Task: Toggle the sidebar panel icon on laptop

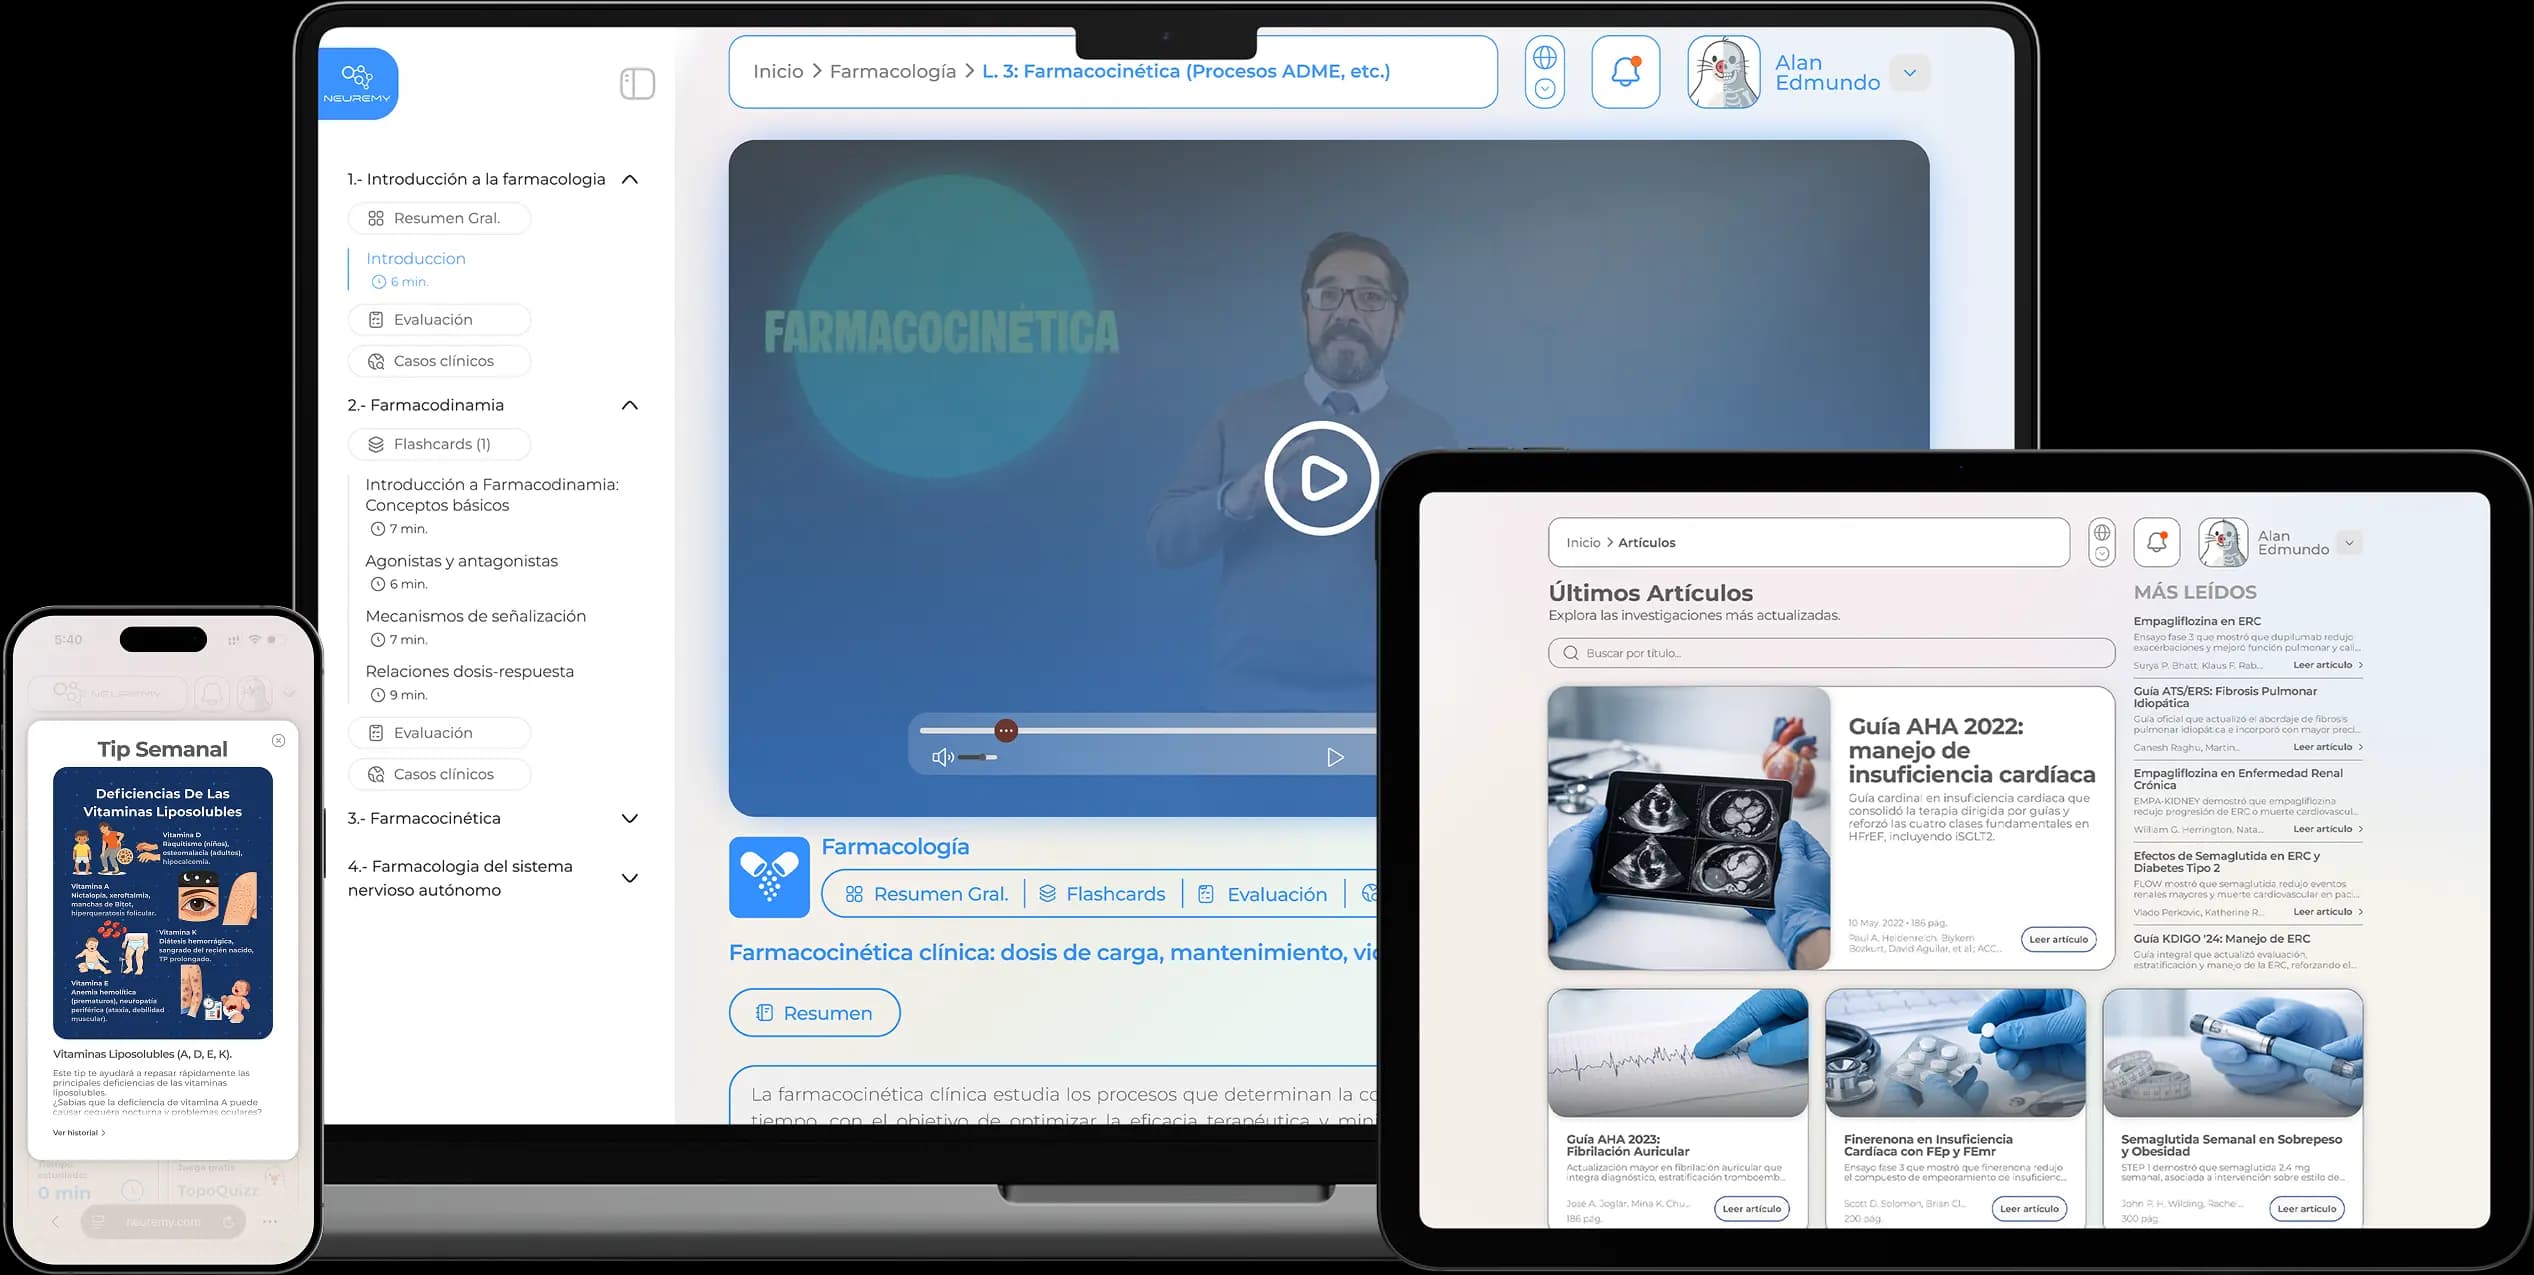Action: (637, 83)
